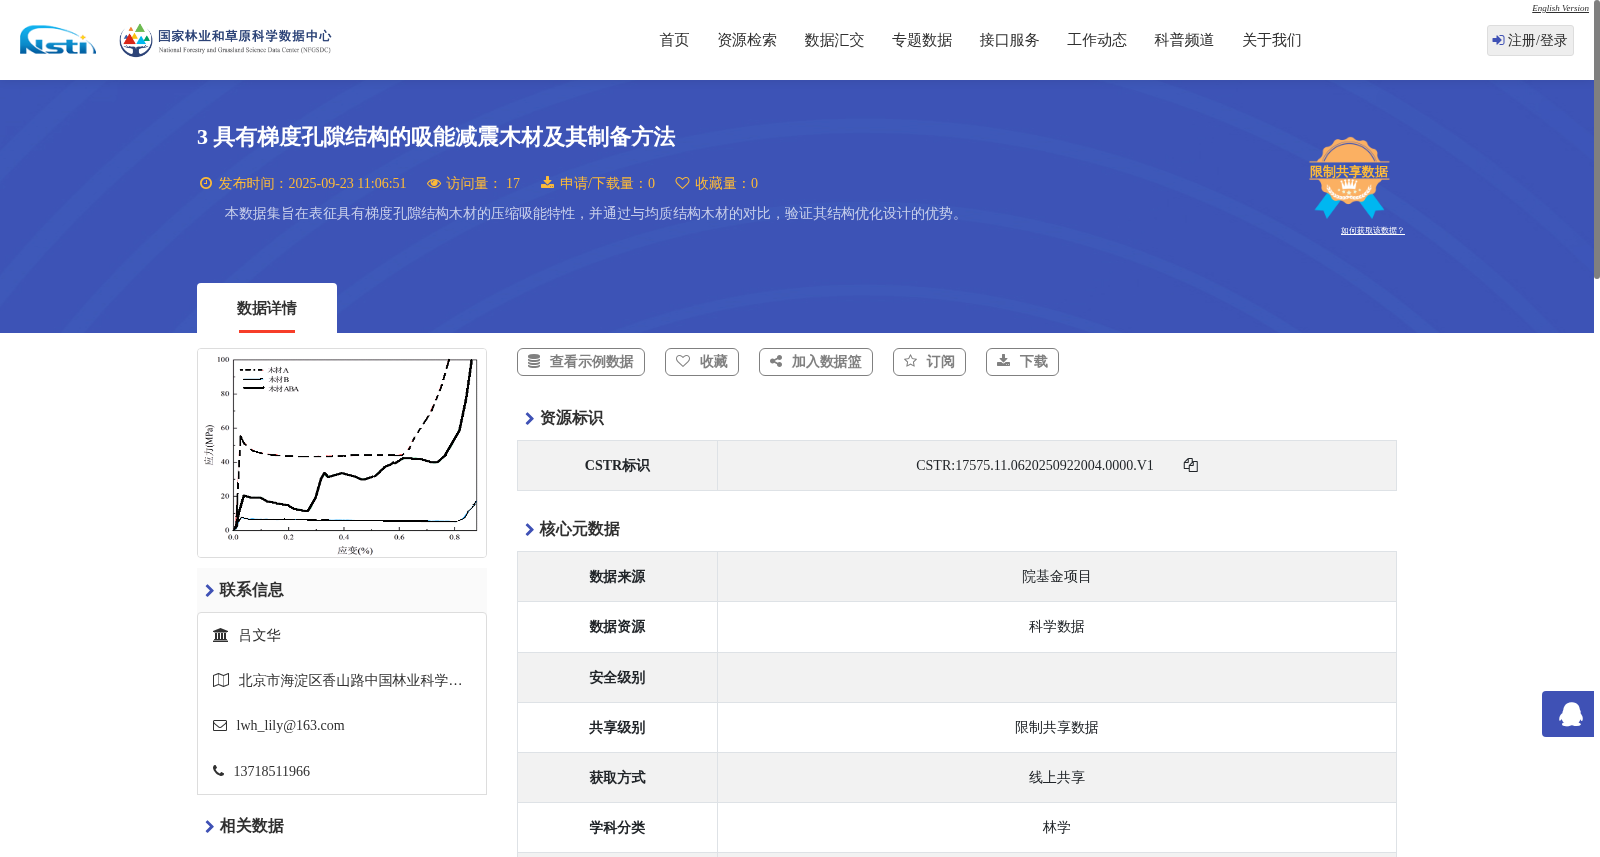This screenshot has width=1600, height=857.
Task: Open the 国家林业和草原科学数据中心 logo
Action: 225,40
